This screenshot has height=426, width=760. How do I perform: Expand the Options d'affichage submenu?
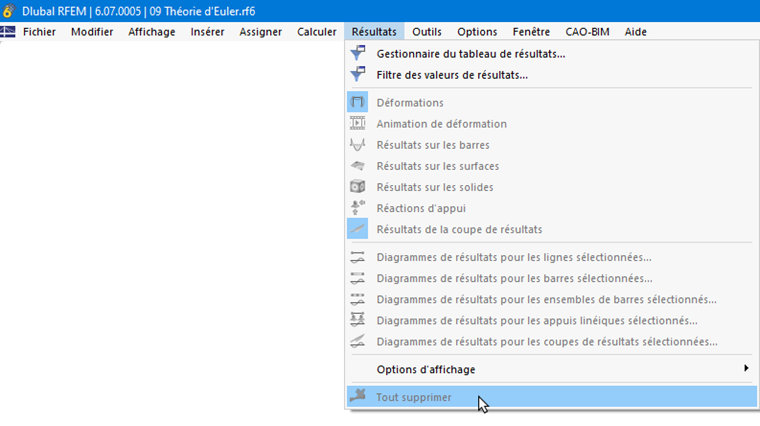coord(551,369)
